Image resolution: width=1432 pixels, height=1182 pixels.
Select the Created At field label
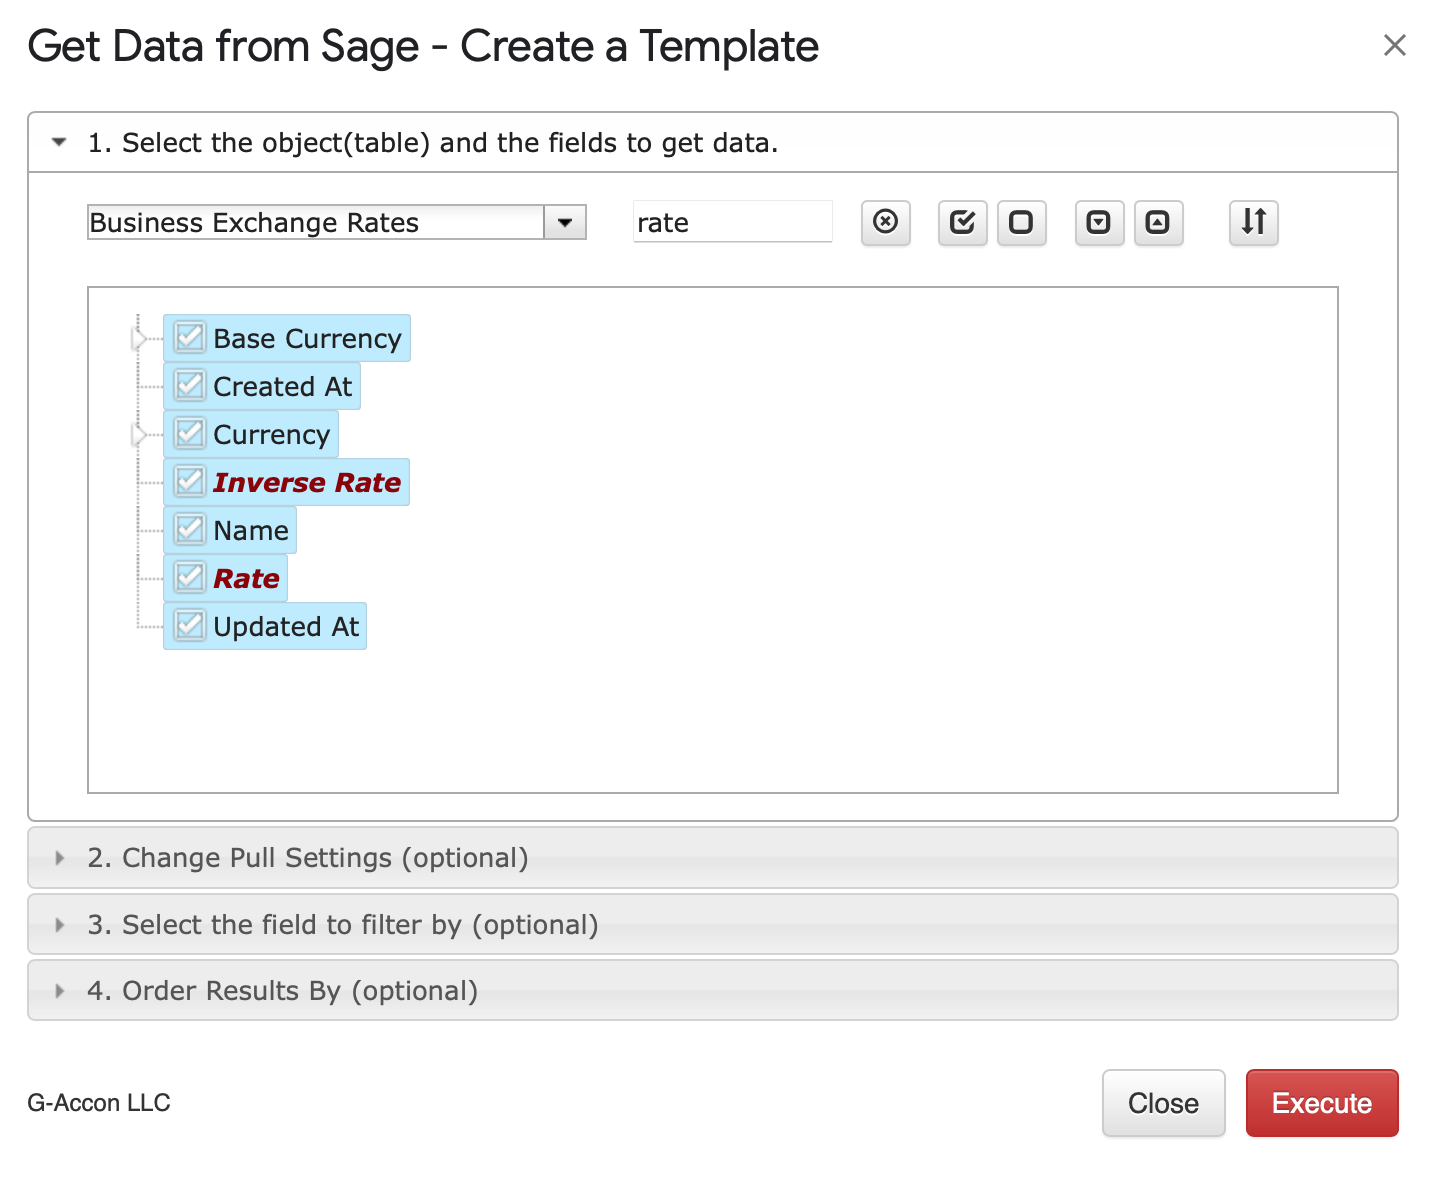(x=283, y=386)
